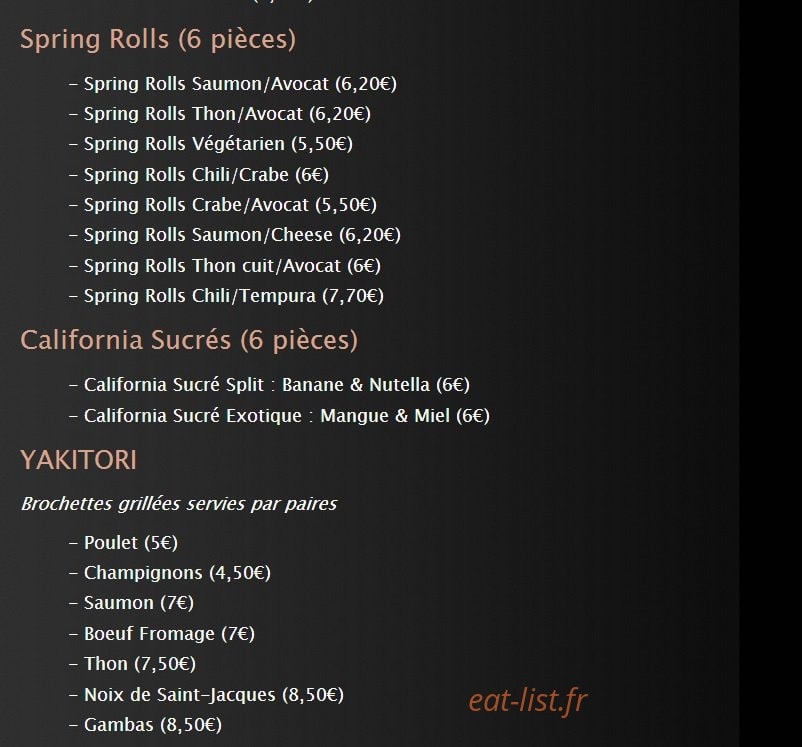Pick the Boeuf Fromage skewer

point(162,634)
